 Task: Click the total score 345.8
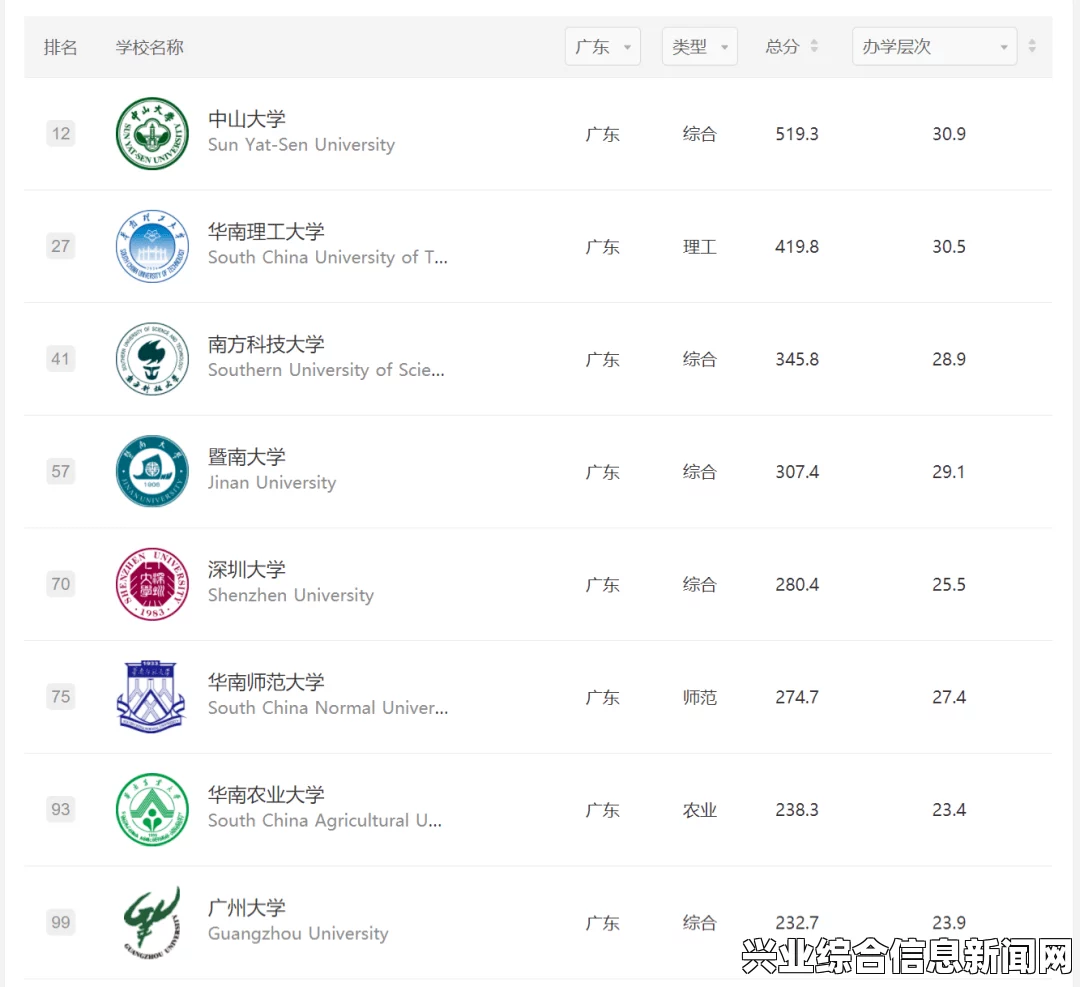797,359
